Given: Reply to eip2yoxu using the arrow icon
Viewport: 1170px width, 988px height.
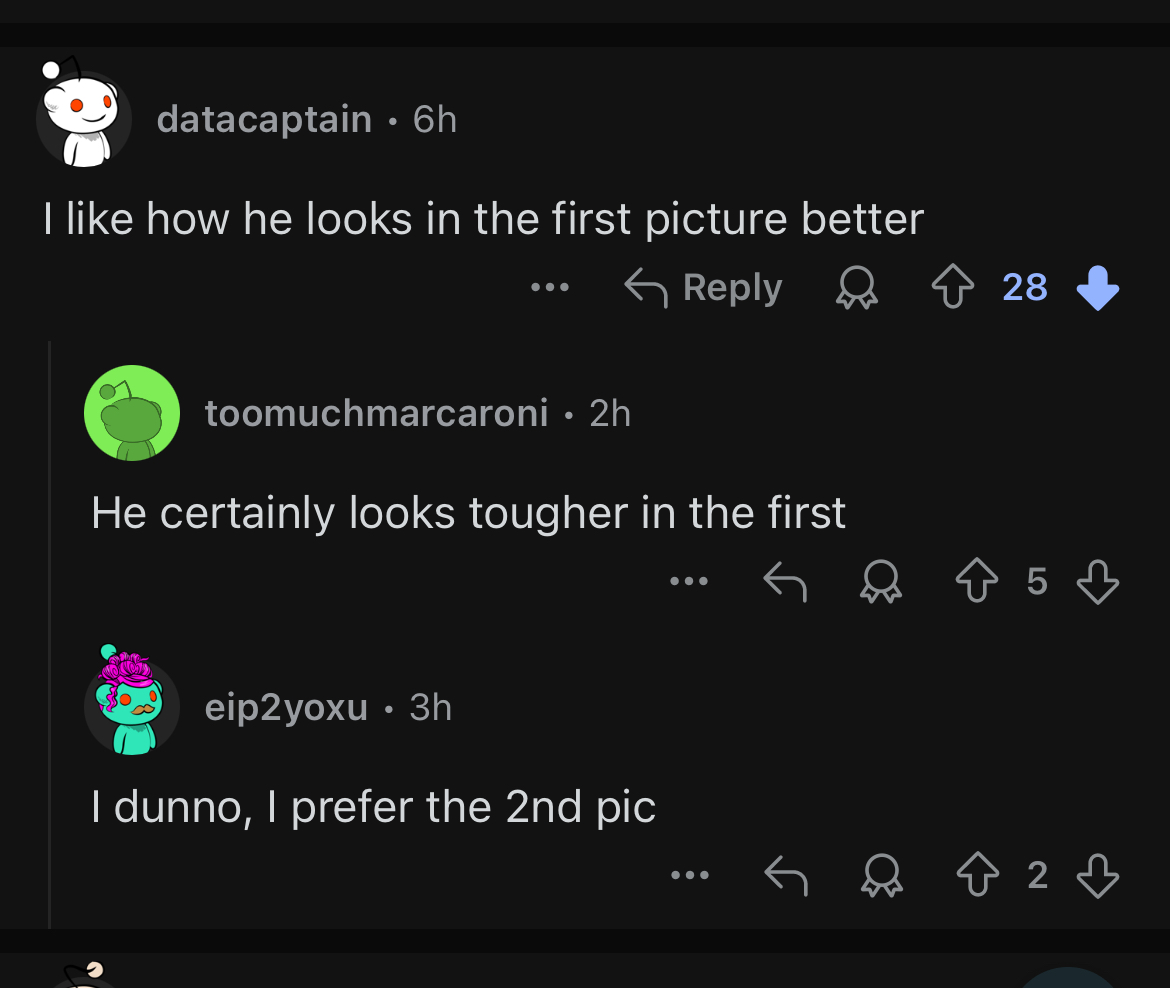Looking at the screenshot, I should (785, 876).
